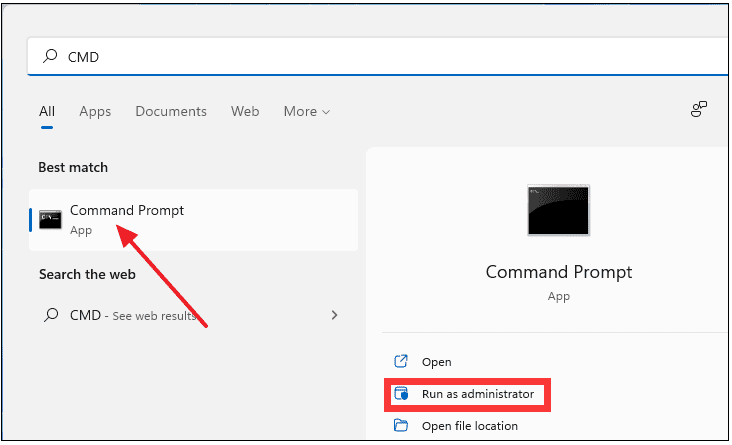Switch to the Web tab
This screenshot has height=445, width=732.
pyautogui.click(x=245, y=111)
